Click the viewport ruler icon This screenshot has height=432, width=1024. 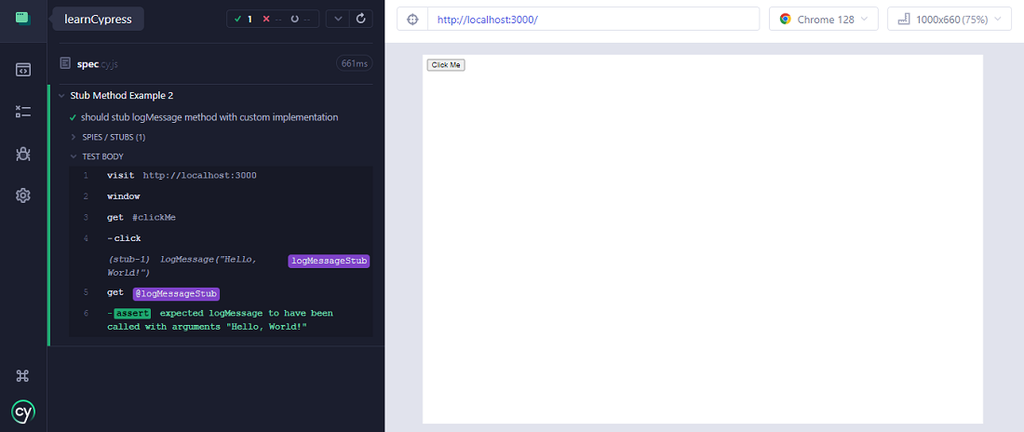click(x=904, y=19)
